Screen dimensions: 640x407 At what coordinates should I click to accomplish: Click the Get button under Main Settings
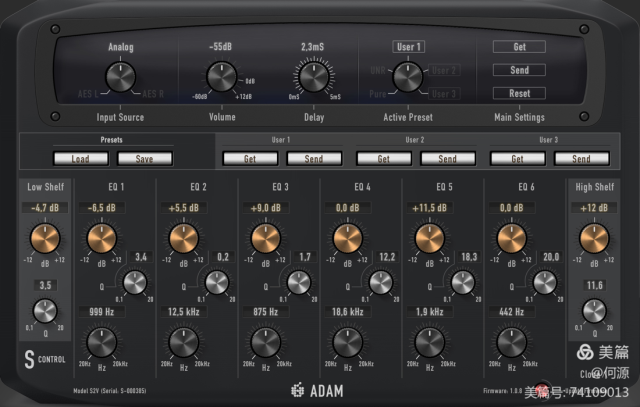(519, 47)
